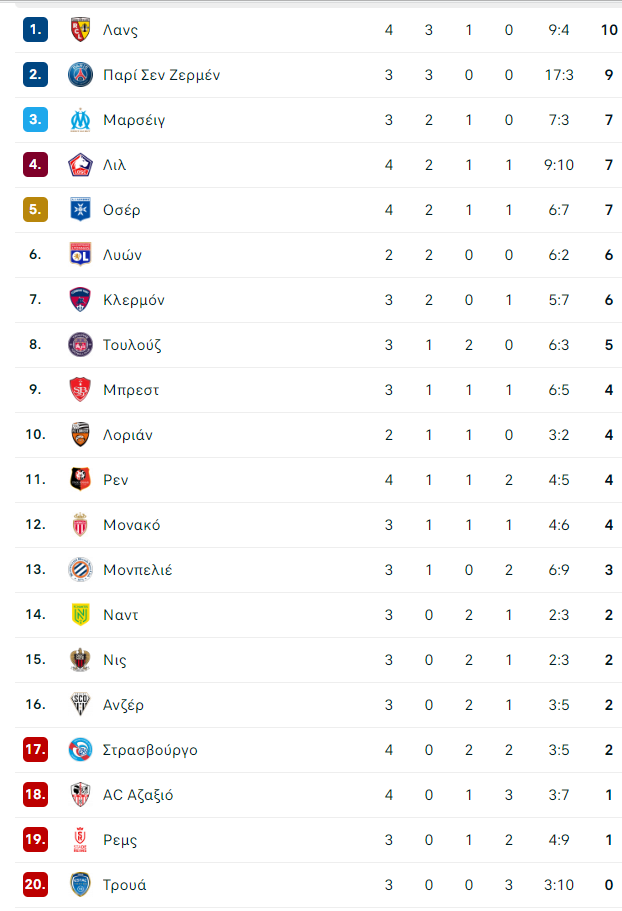This screenshot has width=622, height=911.
Task: Click the gold rank 5 badge
Action: click(35, 210)
